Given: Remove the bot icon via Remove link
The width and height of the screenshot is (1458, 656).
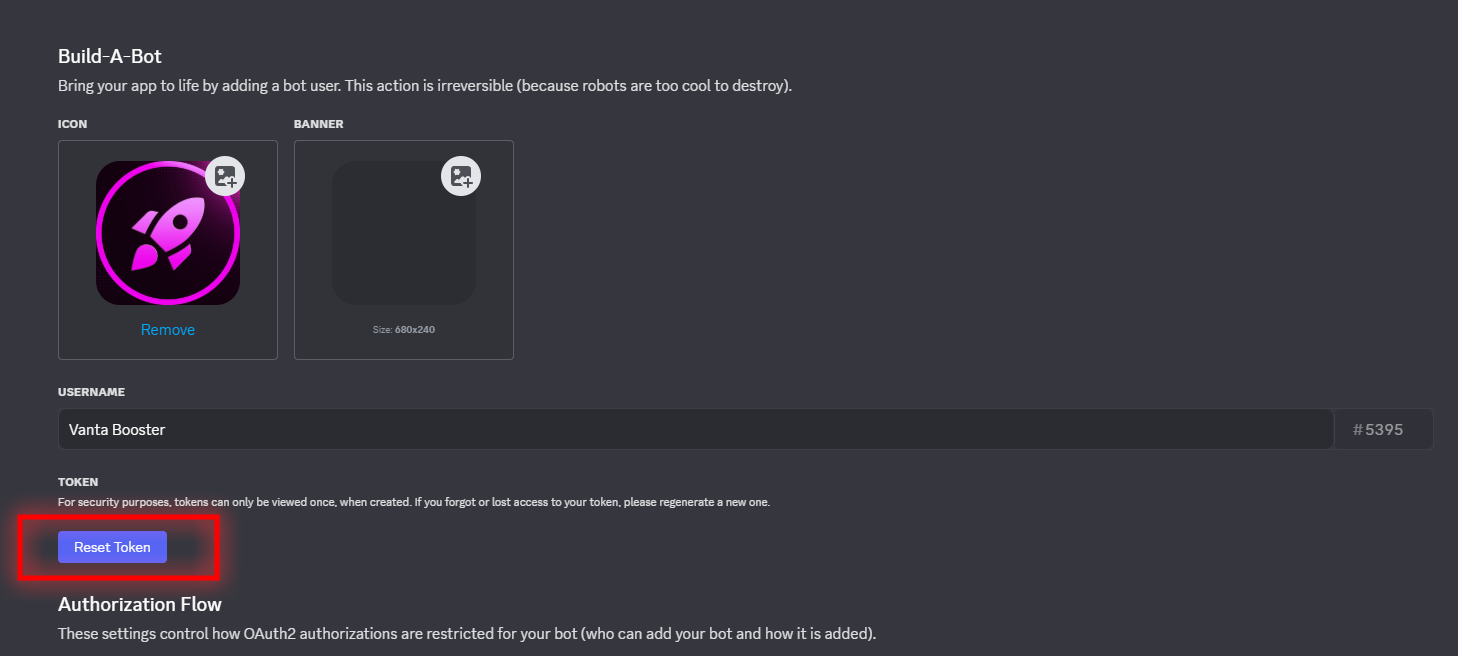Looking at the screenshot, I should click(168, 330).
